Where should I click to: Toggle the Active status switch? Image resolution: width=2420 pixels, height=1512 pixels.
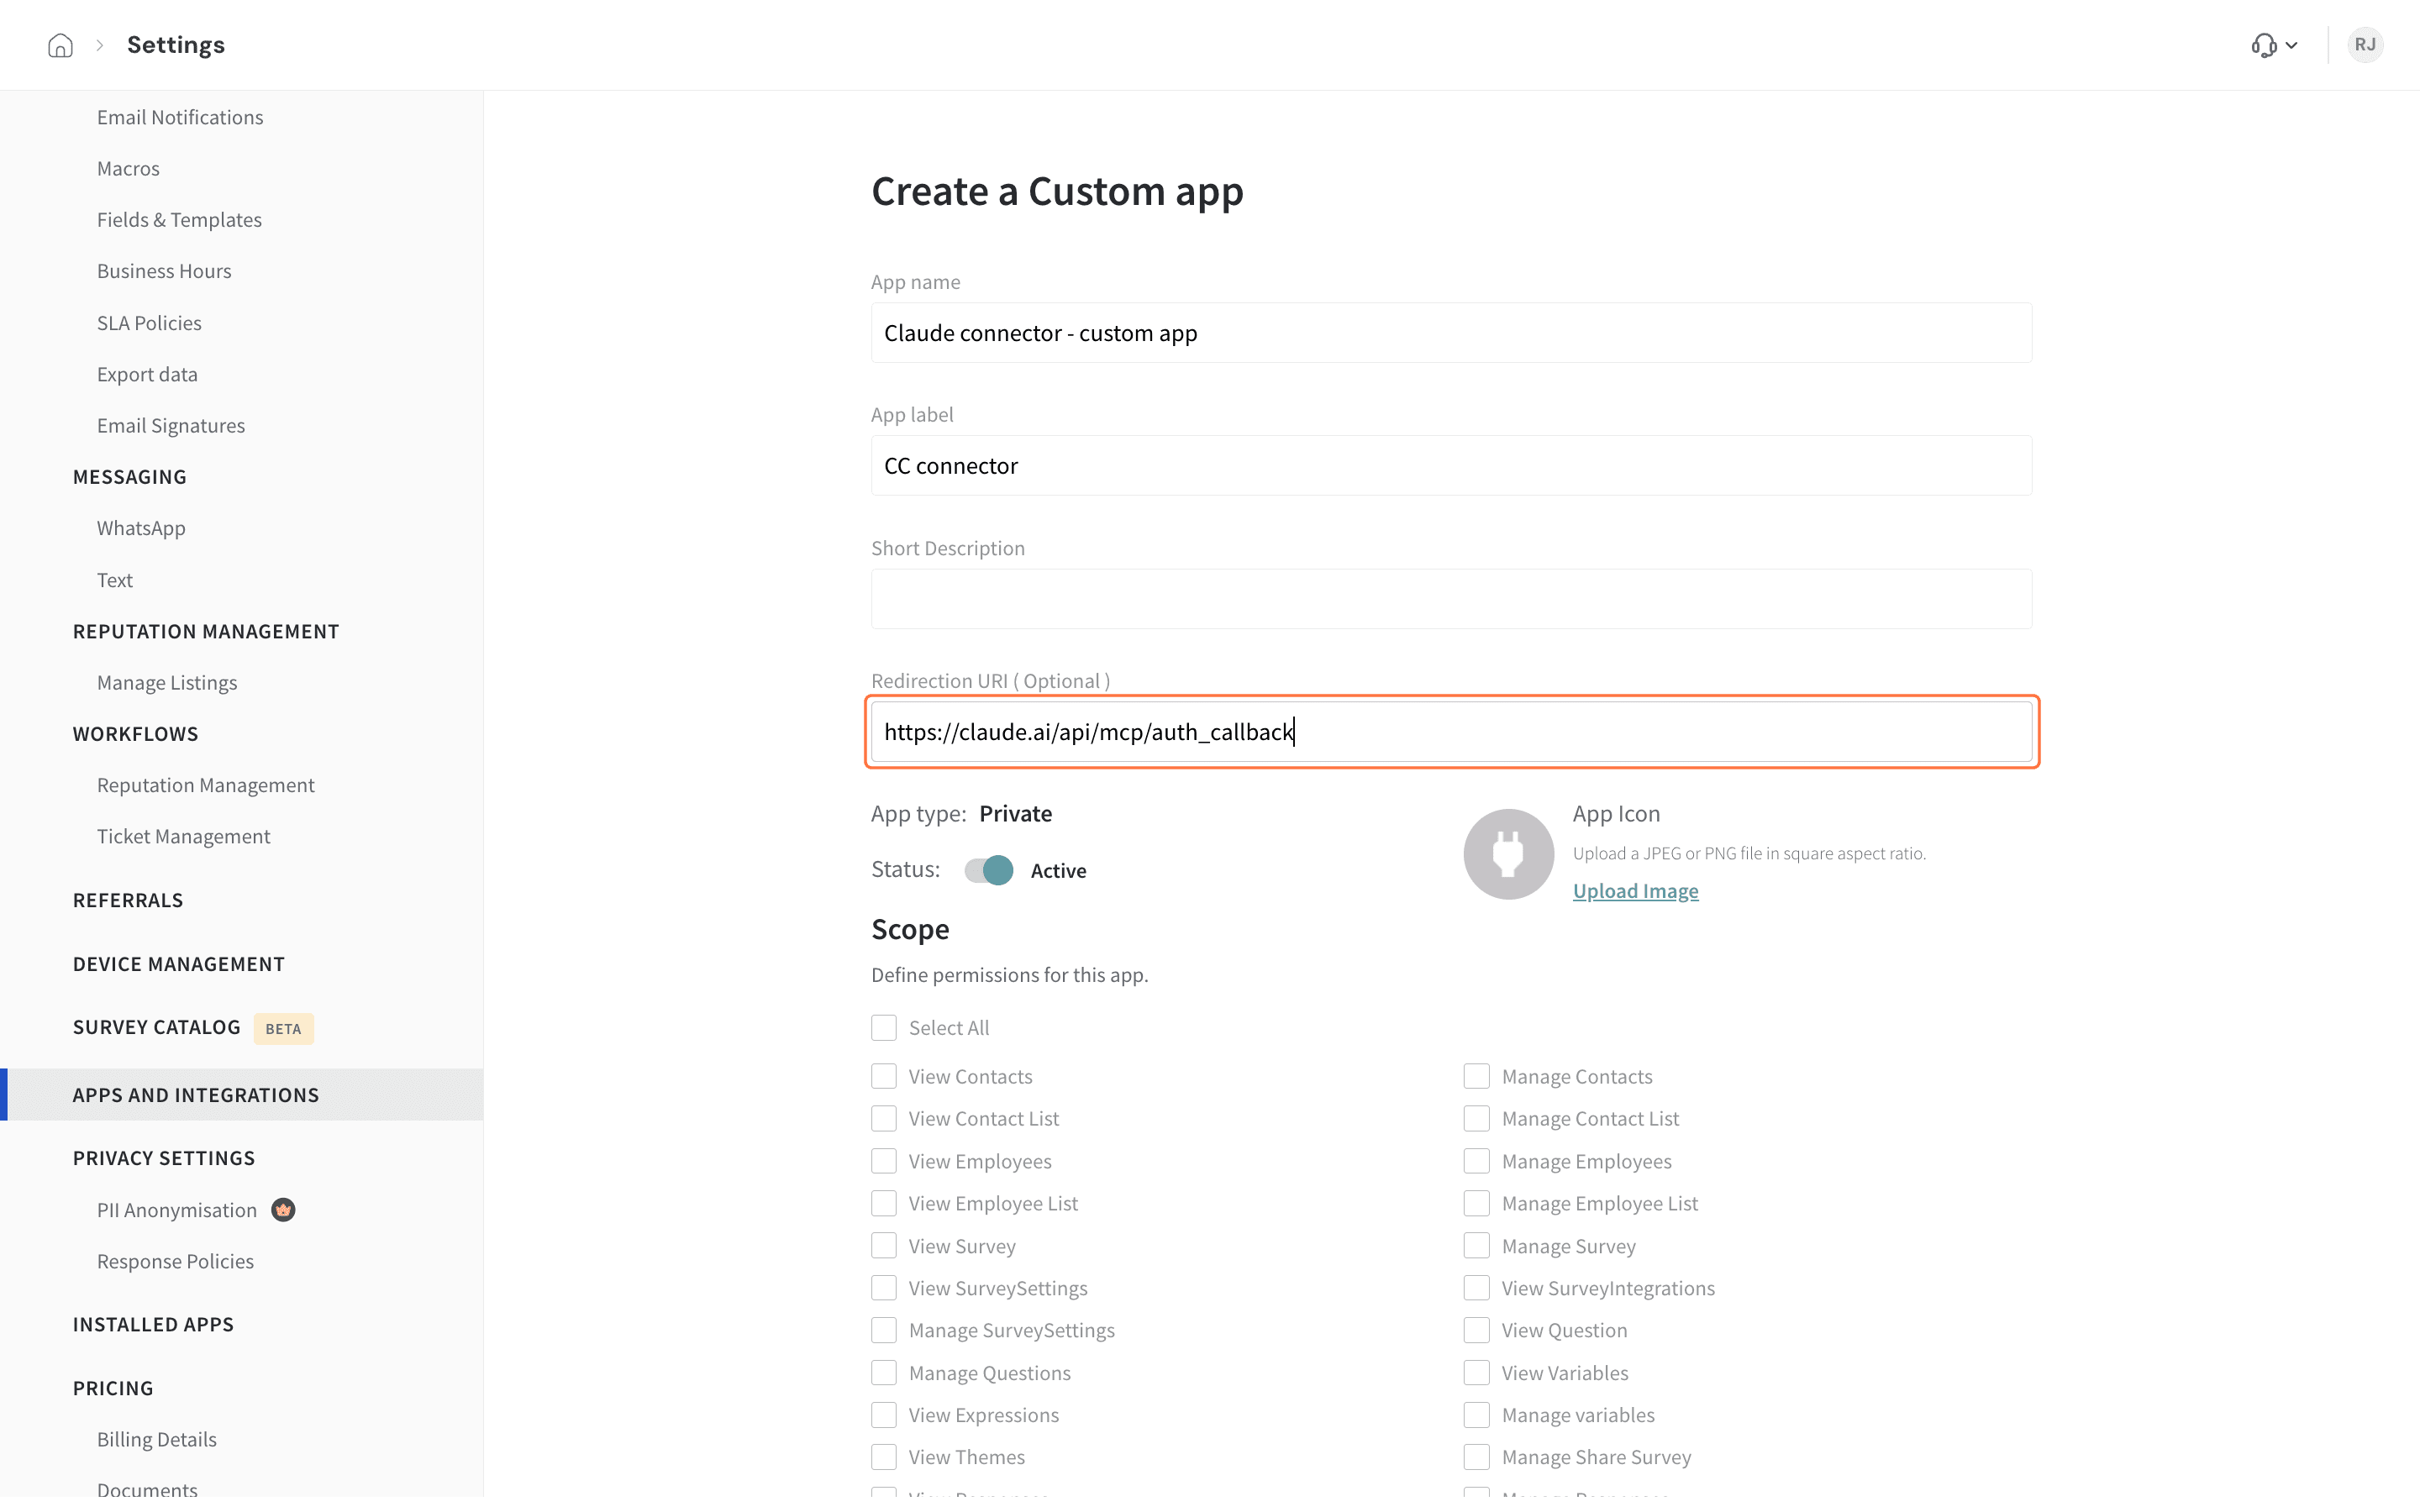pyautogui.click(x=988, y=870)
